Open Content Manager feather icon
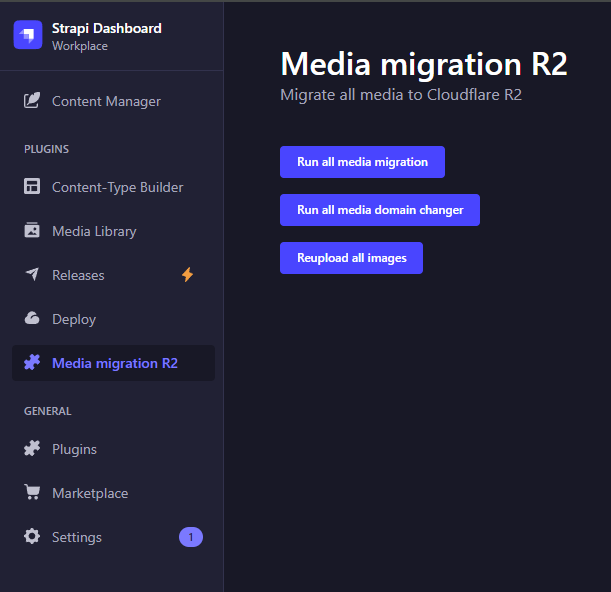The width and height of the screenshot is (611, 592). point(32,101)
